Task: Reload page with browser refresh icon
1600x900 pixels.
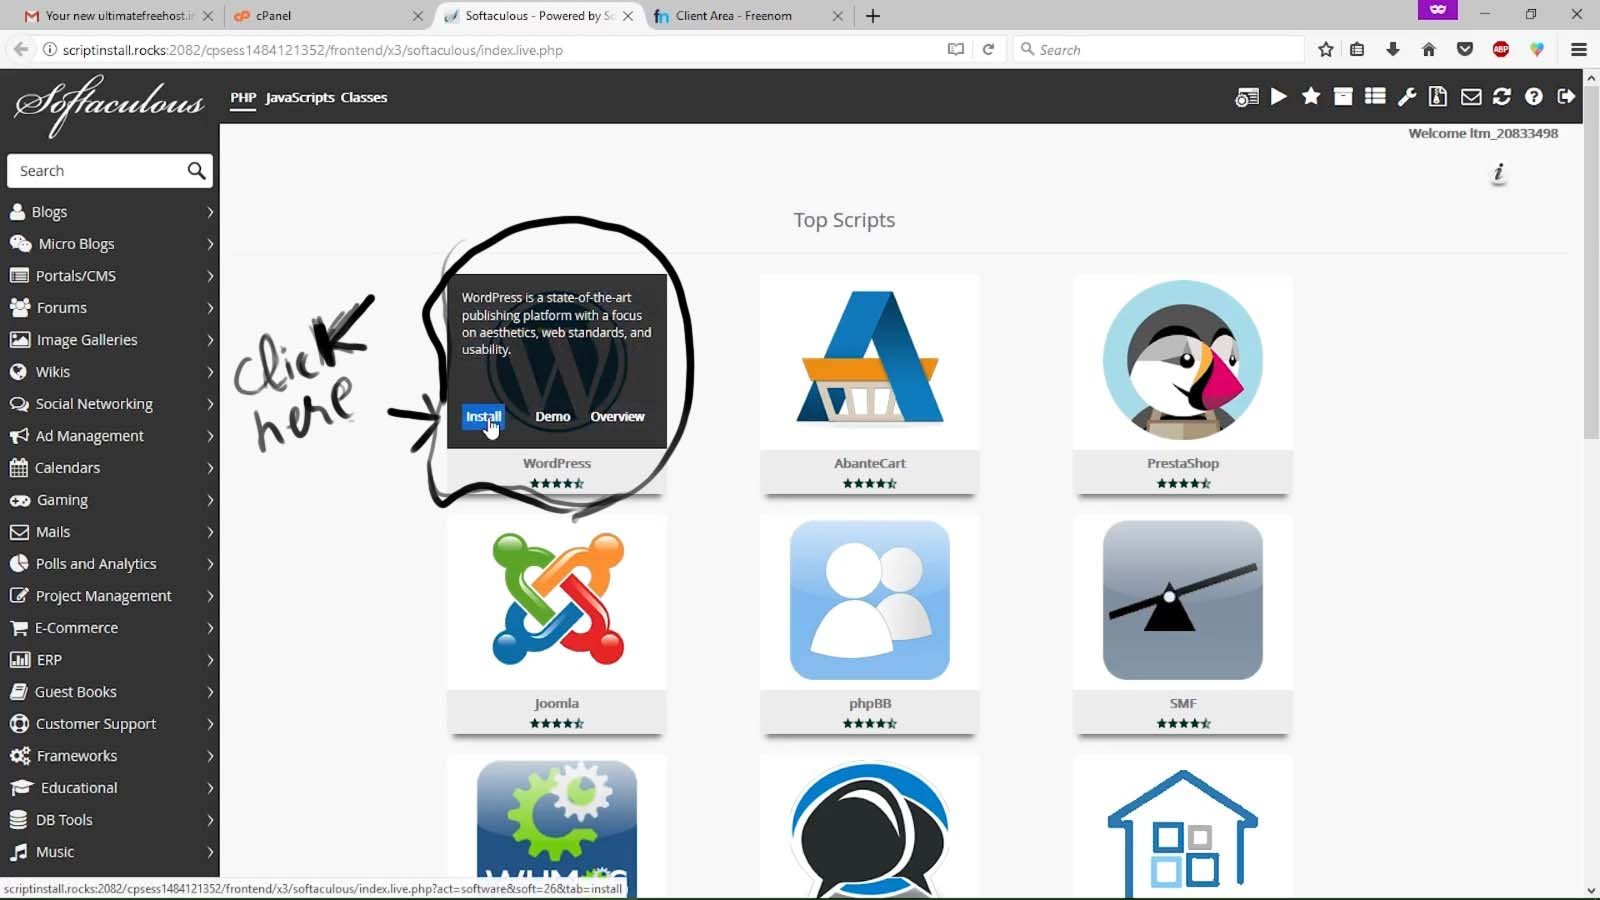Action: click(x=988, y=49)
